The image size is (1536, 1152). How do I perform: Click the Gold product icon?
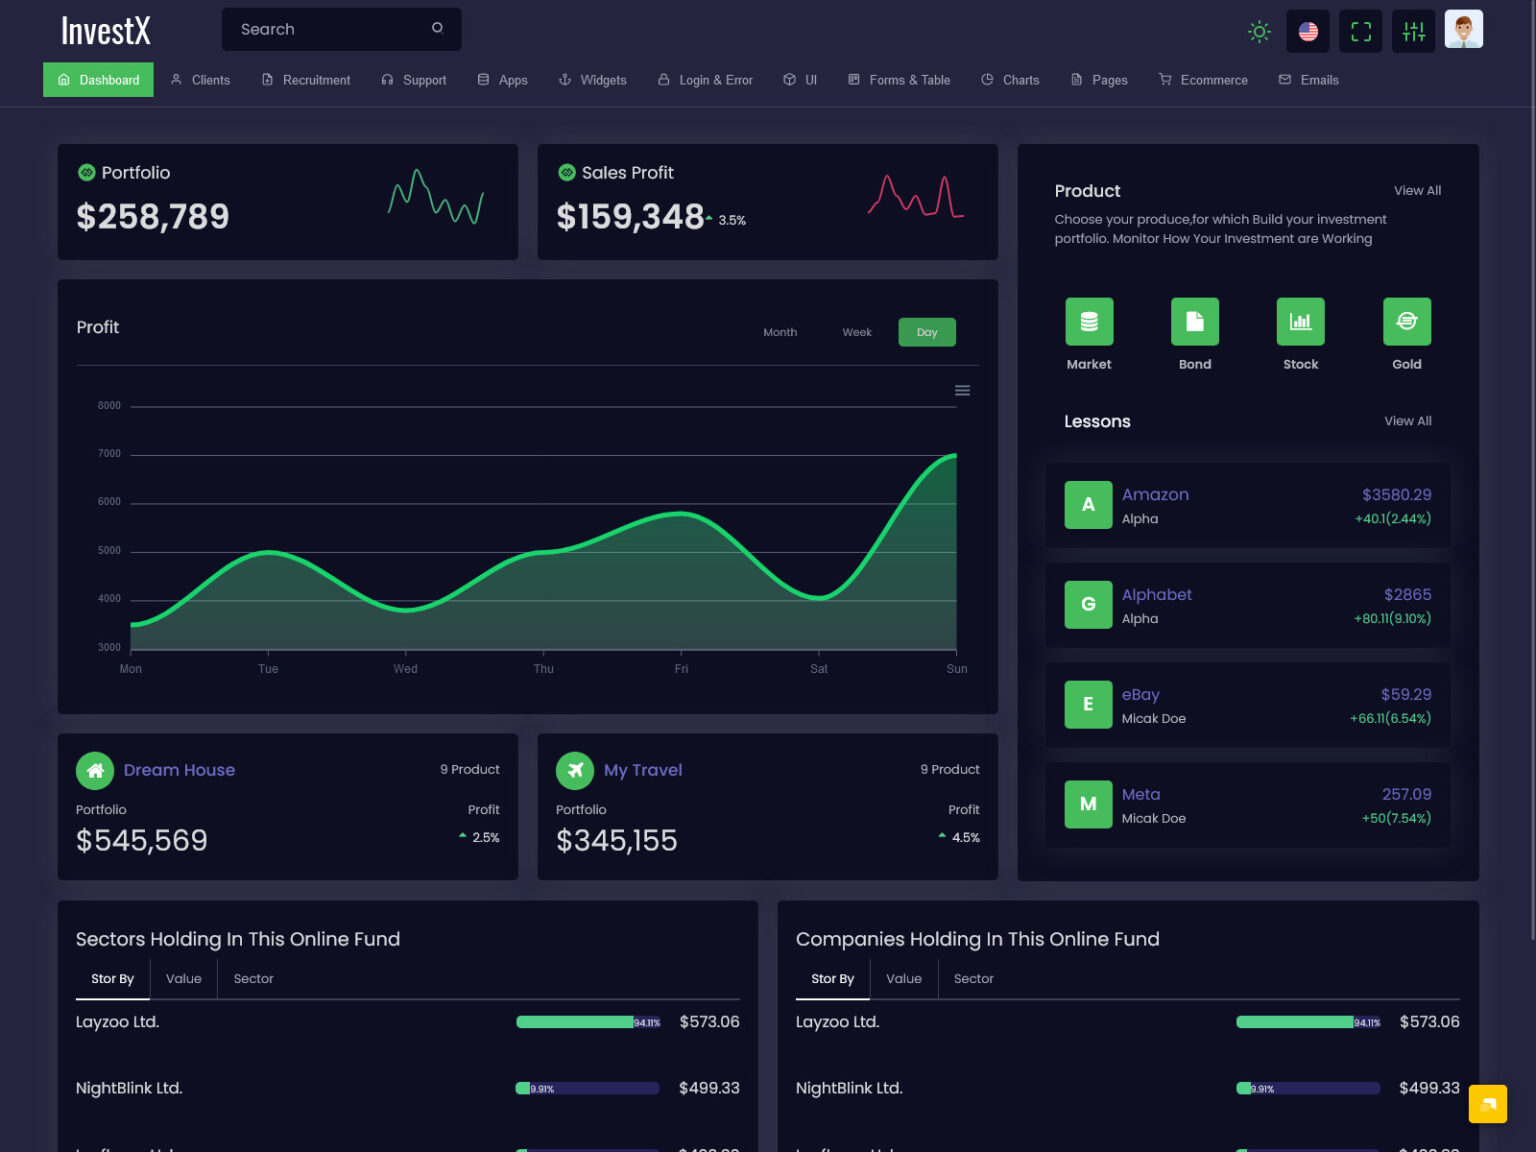[1406, 321]
